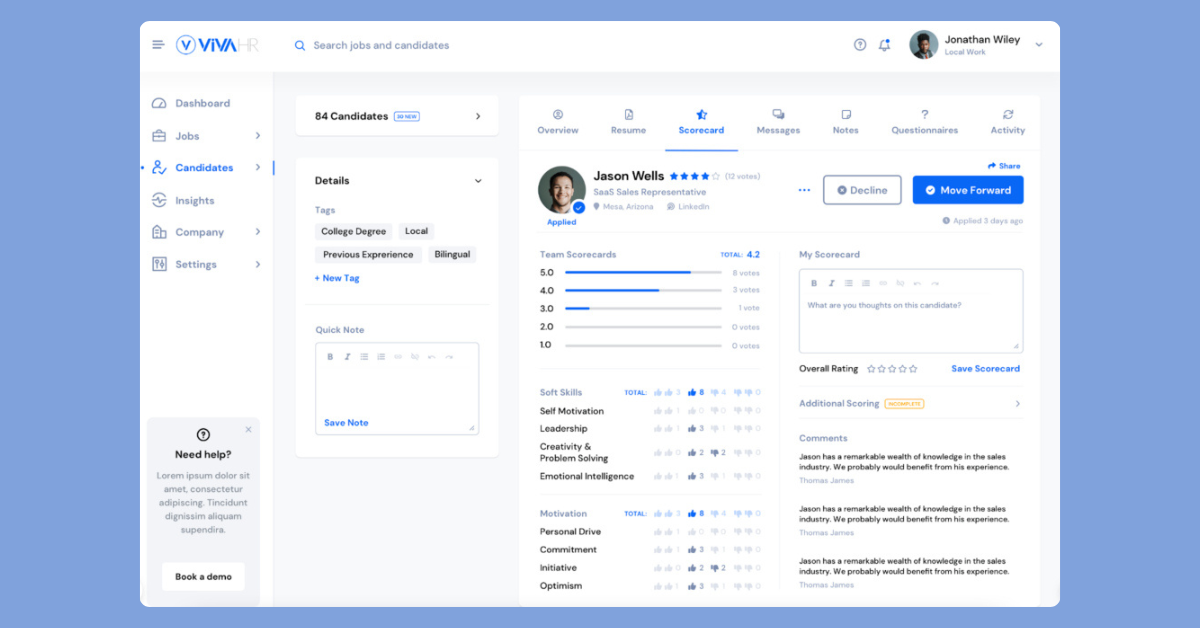Open Jonathan Wiley account dropdown
1200x628 pixels.
(x=1039, y=45)
